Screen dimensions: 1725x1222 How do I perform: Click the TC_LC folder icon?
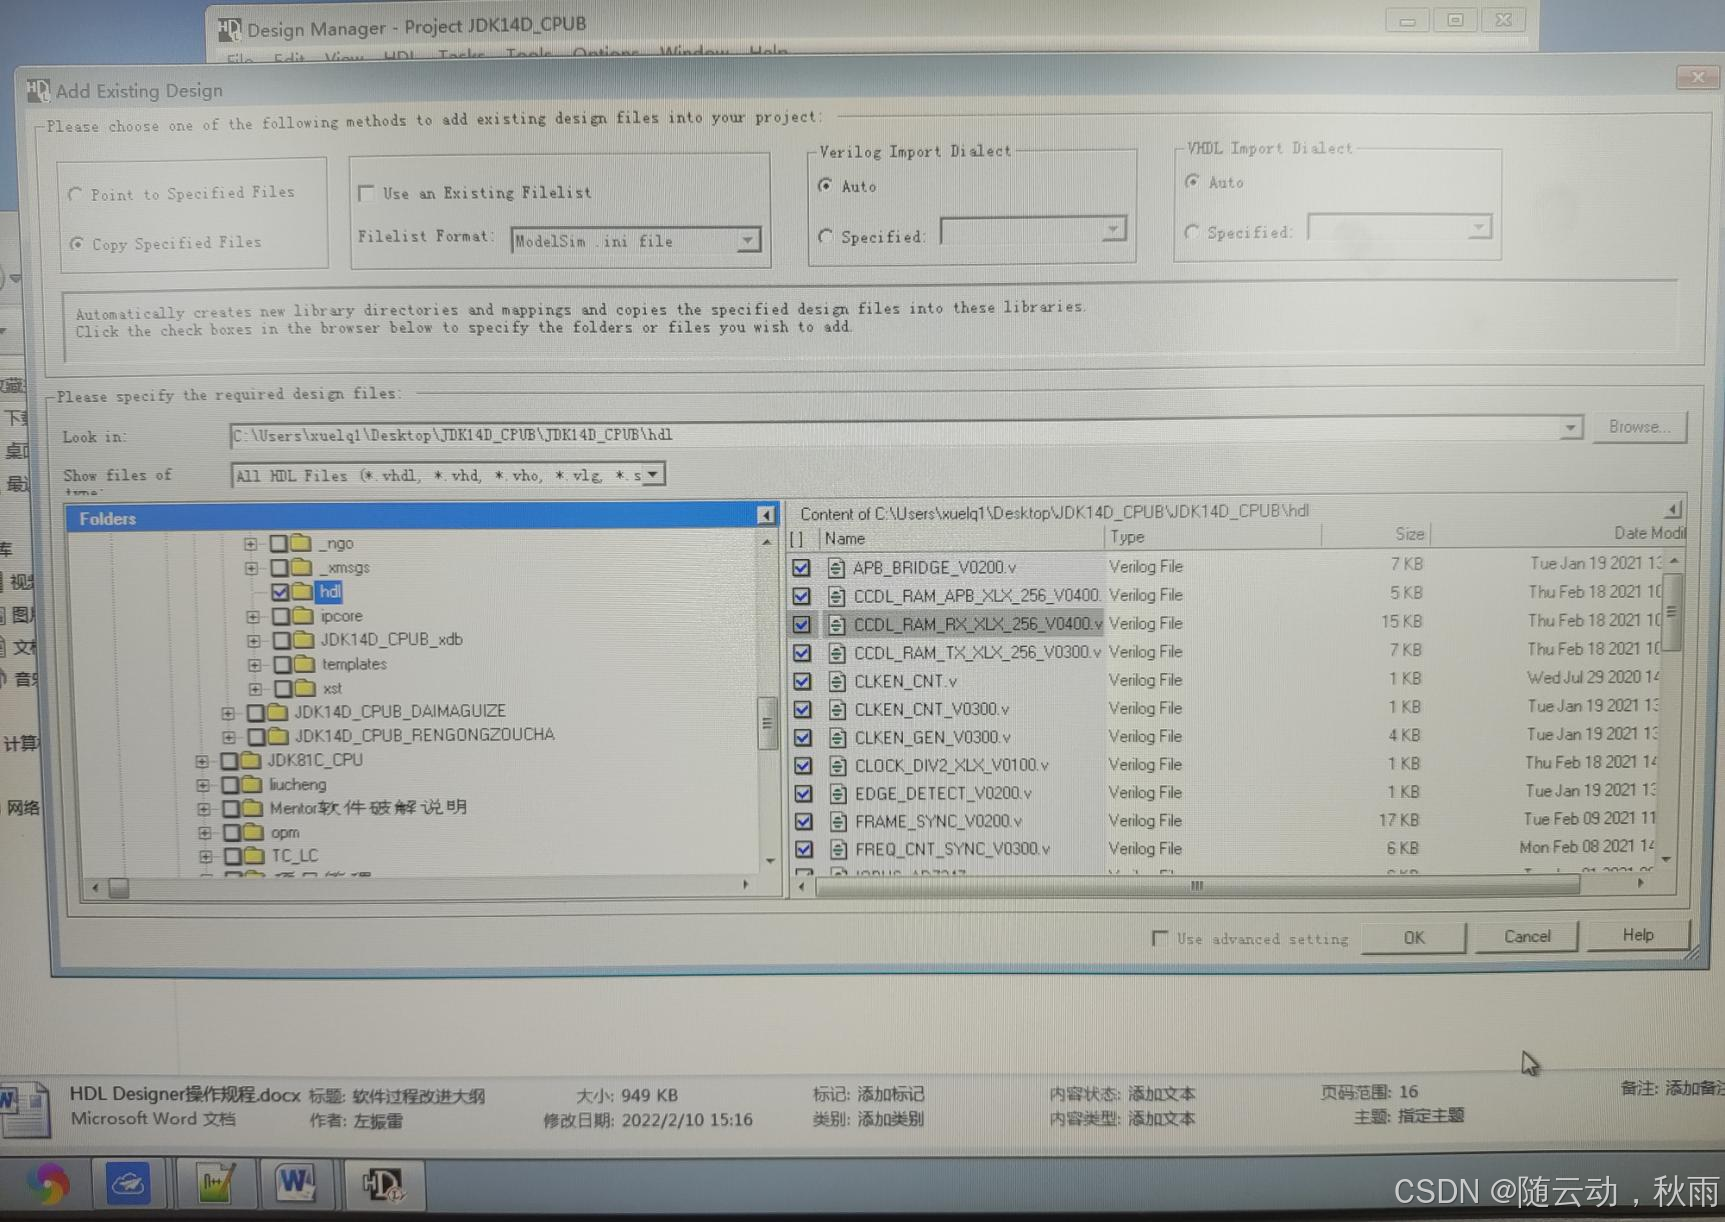click(x=255, y=857)
